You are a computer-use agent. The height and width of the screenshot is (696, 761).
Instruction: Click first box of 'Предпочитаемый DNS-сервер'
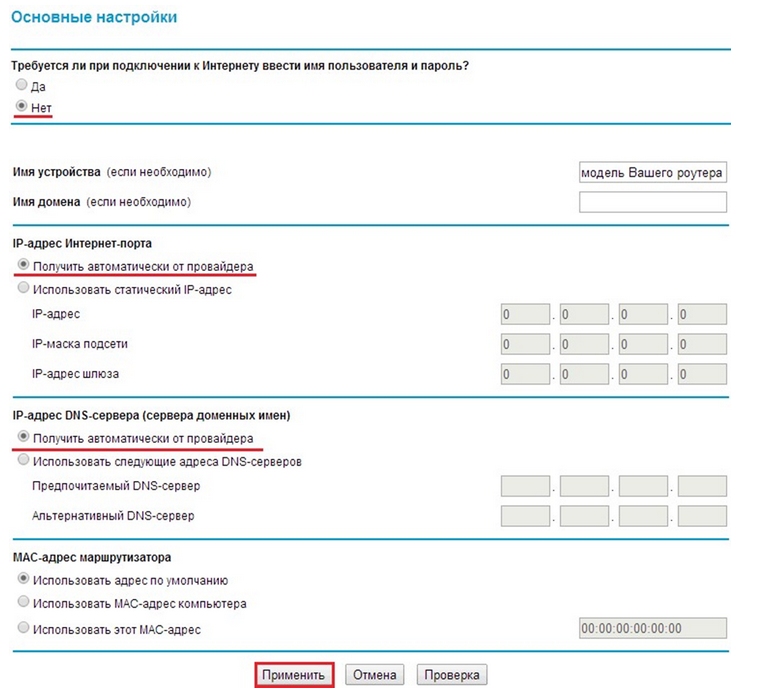pos(525,486)
